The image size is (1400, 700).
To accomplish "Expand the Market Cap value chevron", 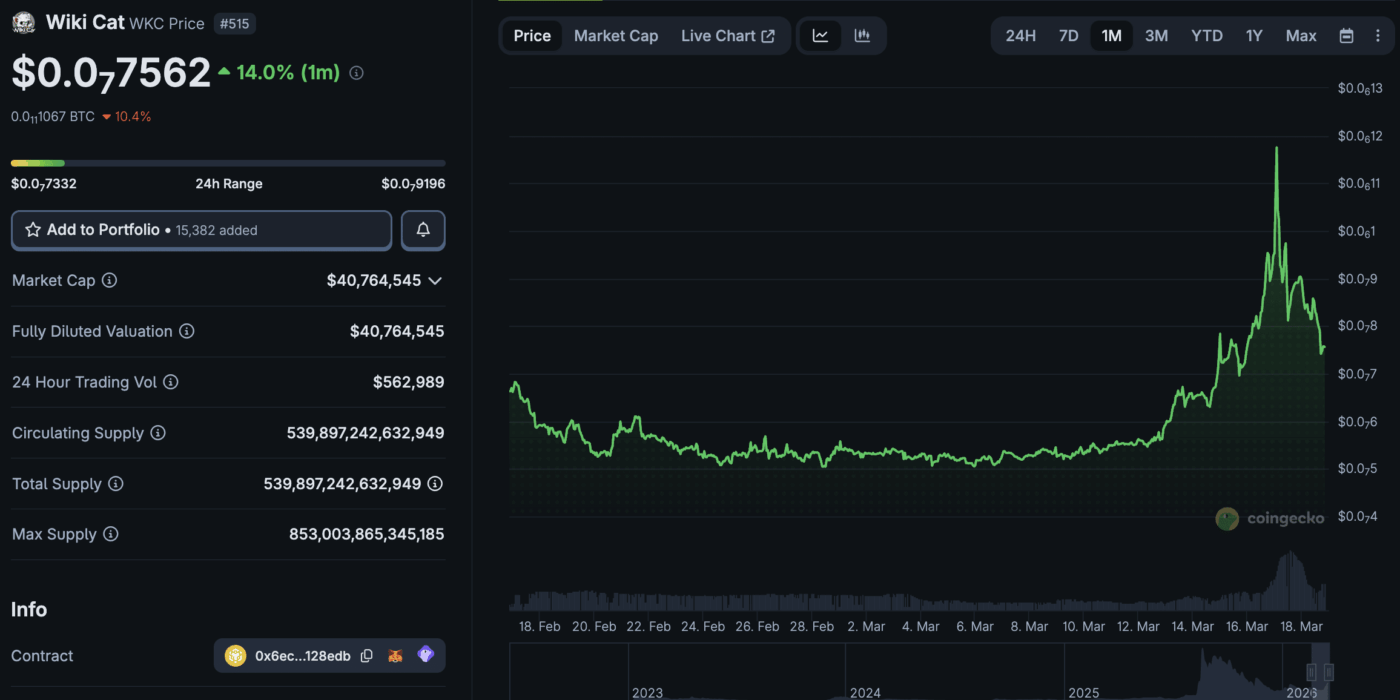I will (435, 281).
